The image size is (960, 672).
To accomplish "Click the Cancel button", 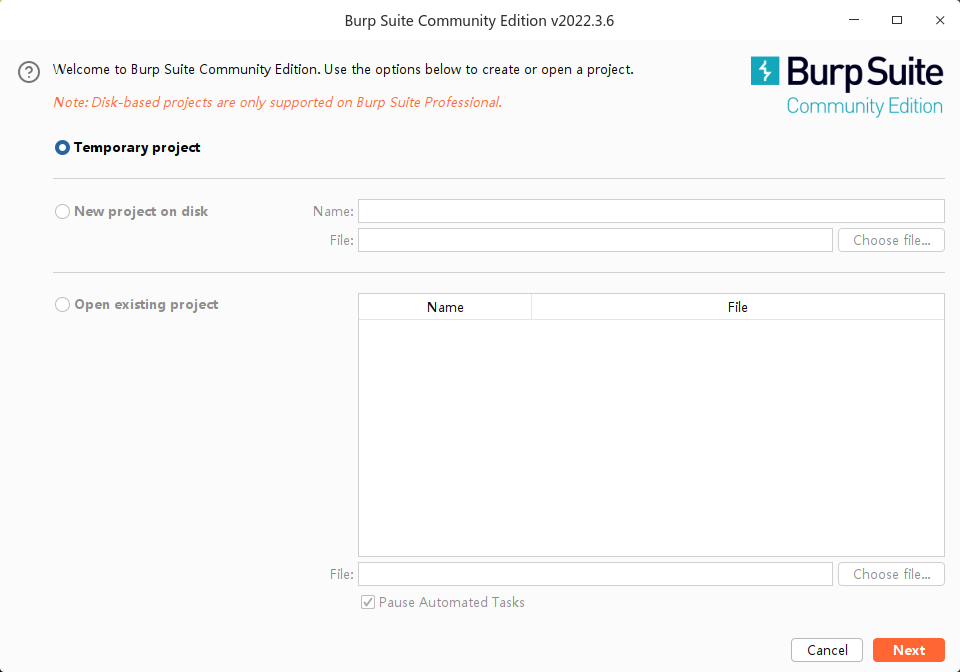I will pos(827,650).
